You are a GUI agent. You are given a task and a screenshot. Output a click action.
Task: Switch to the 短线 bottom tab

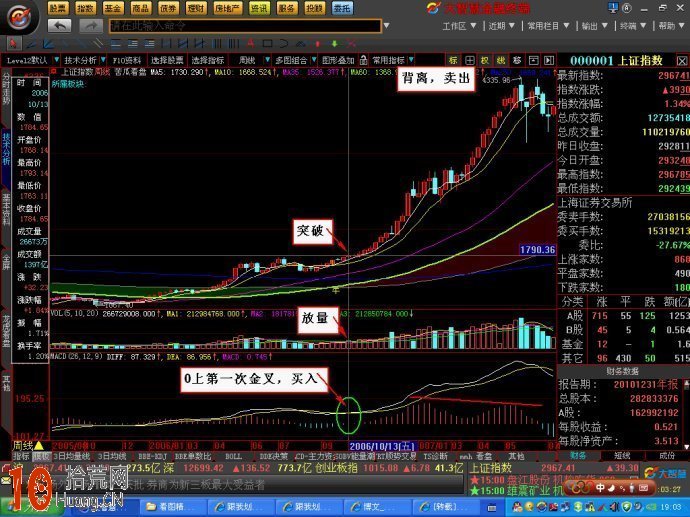(x=622, y=455)
